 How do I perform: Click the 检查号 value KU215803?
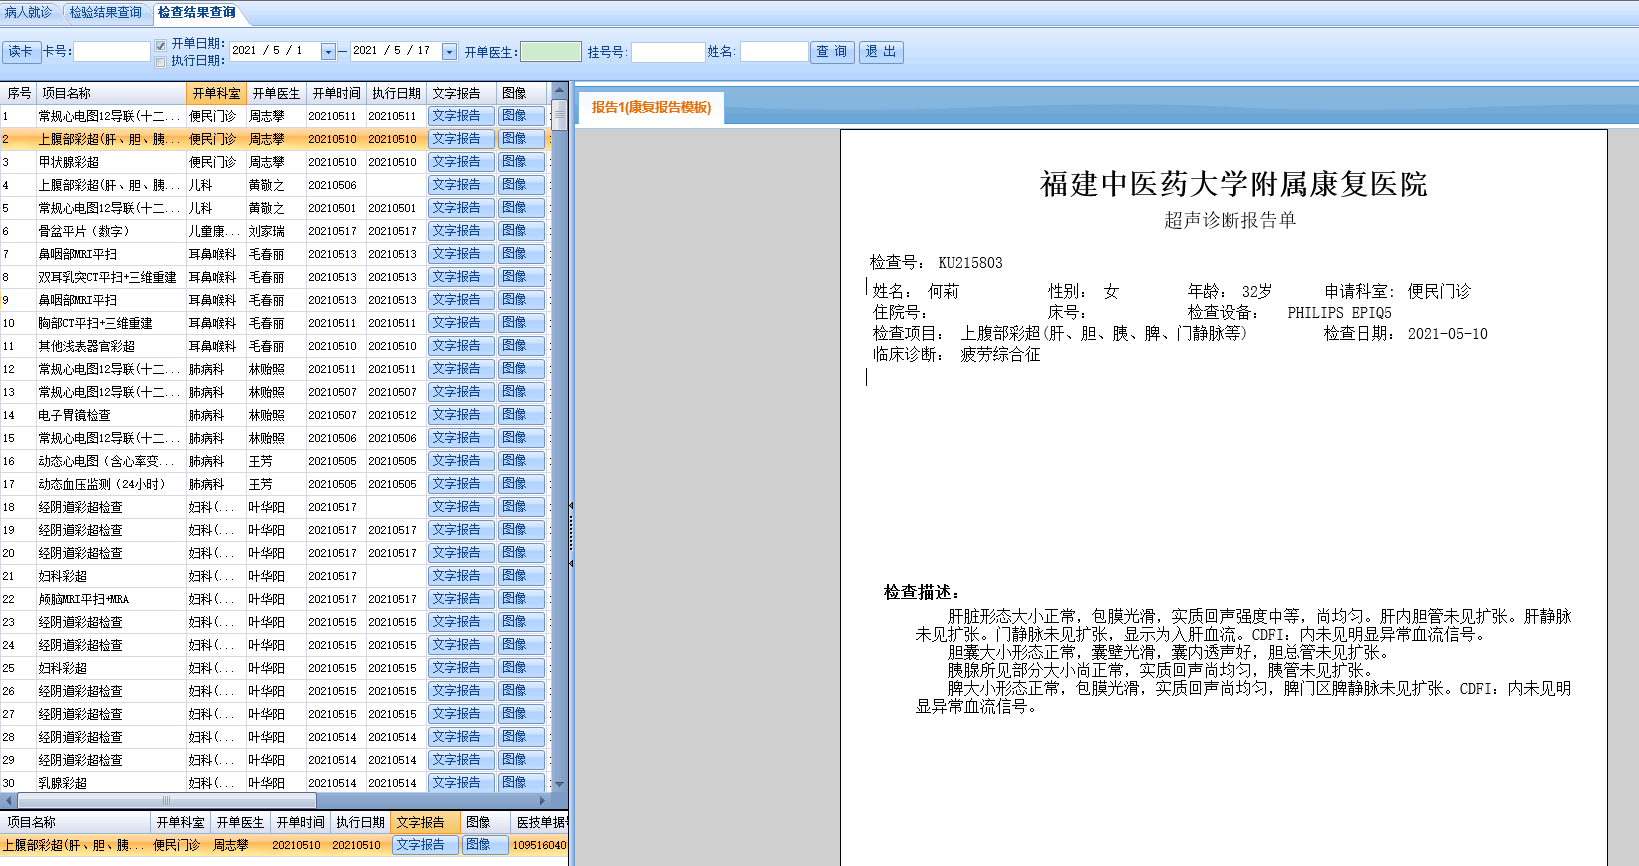coord(970,263)
